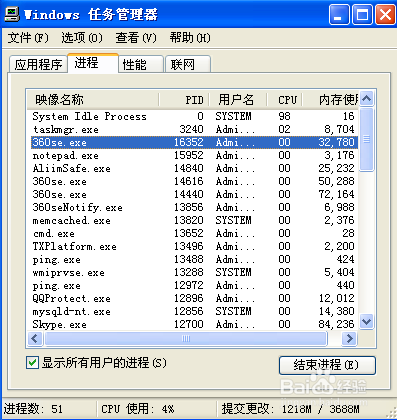Select TXPlatform.exe process
Image resolution: width=397 pixels, height=420 pixels.
click(193, 246)
